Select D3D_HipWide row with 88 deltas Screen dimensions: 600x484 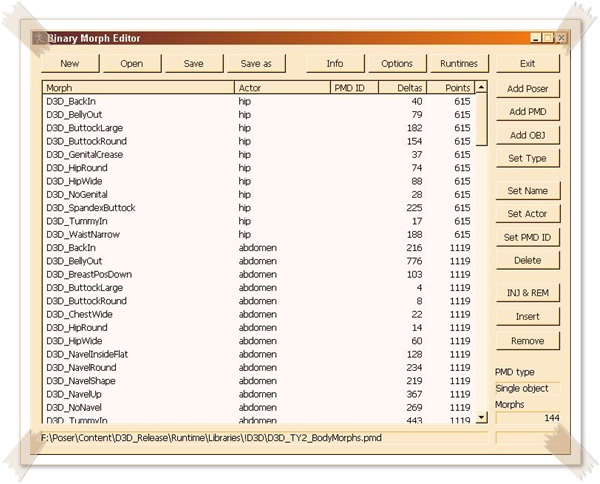pos(259,181)
